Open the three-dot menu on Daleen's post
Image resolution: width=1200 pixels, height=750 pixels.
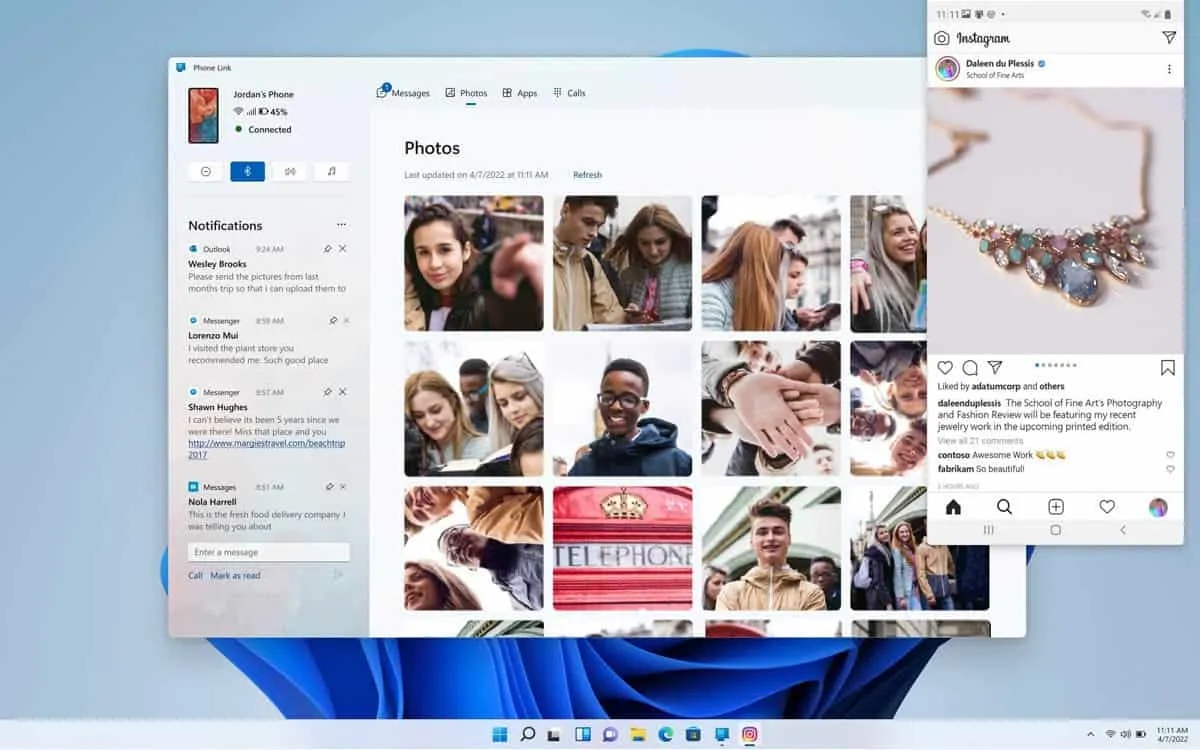1167,68
